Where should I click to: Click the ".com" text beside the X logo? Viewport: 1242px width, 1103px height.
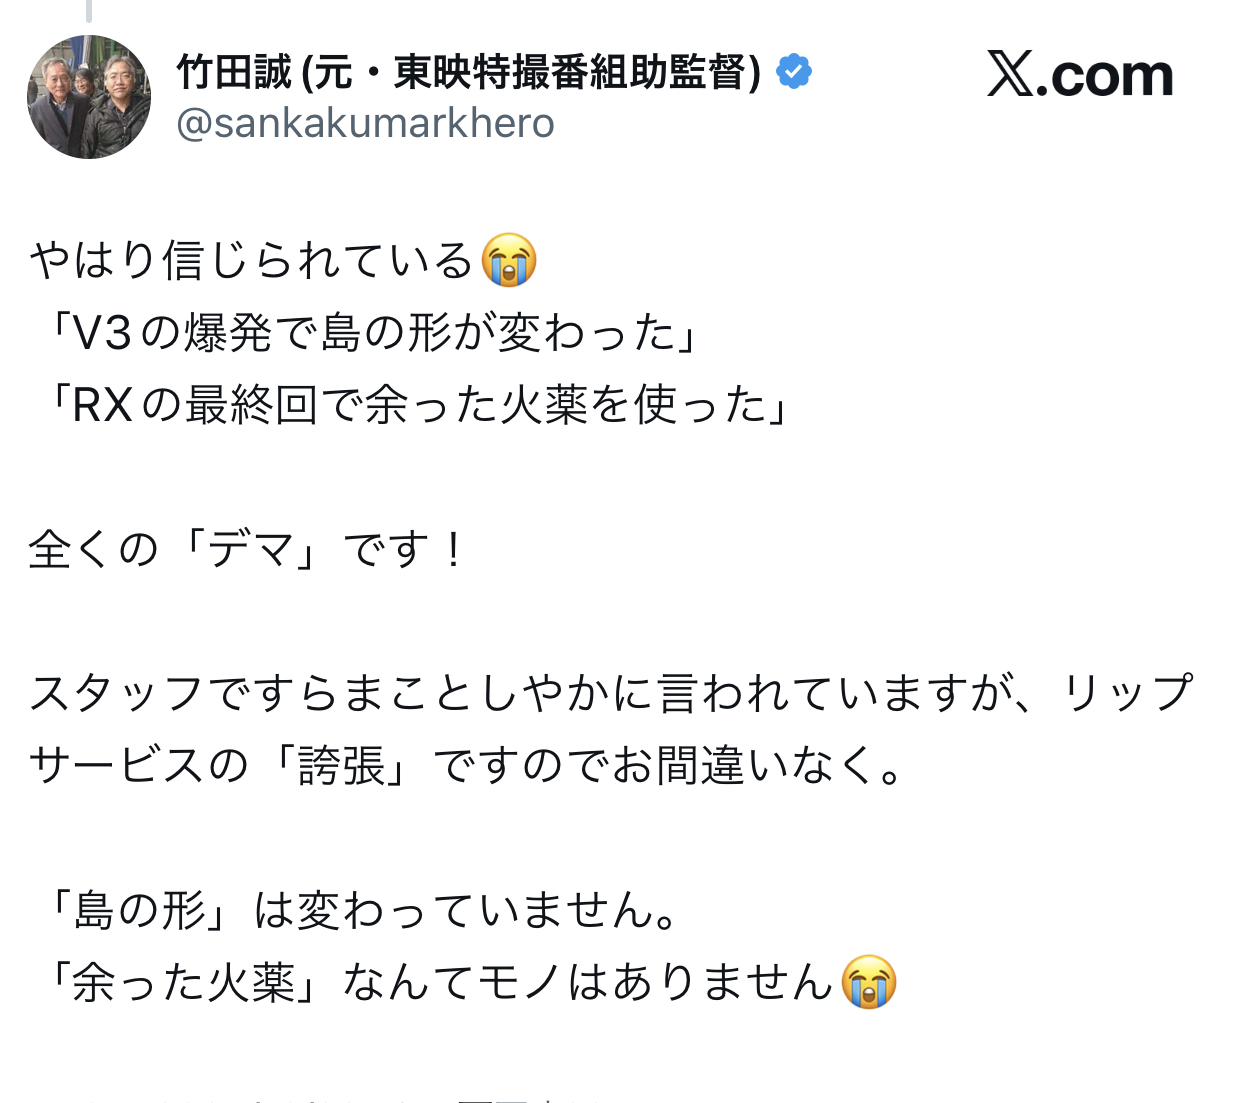1105,76
